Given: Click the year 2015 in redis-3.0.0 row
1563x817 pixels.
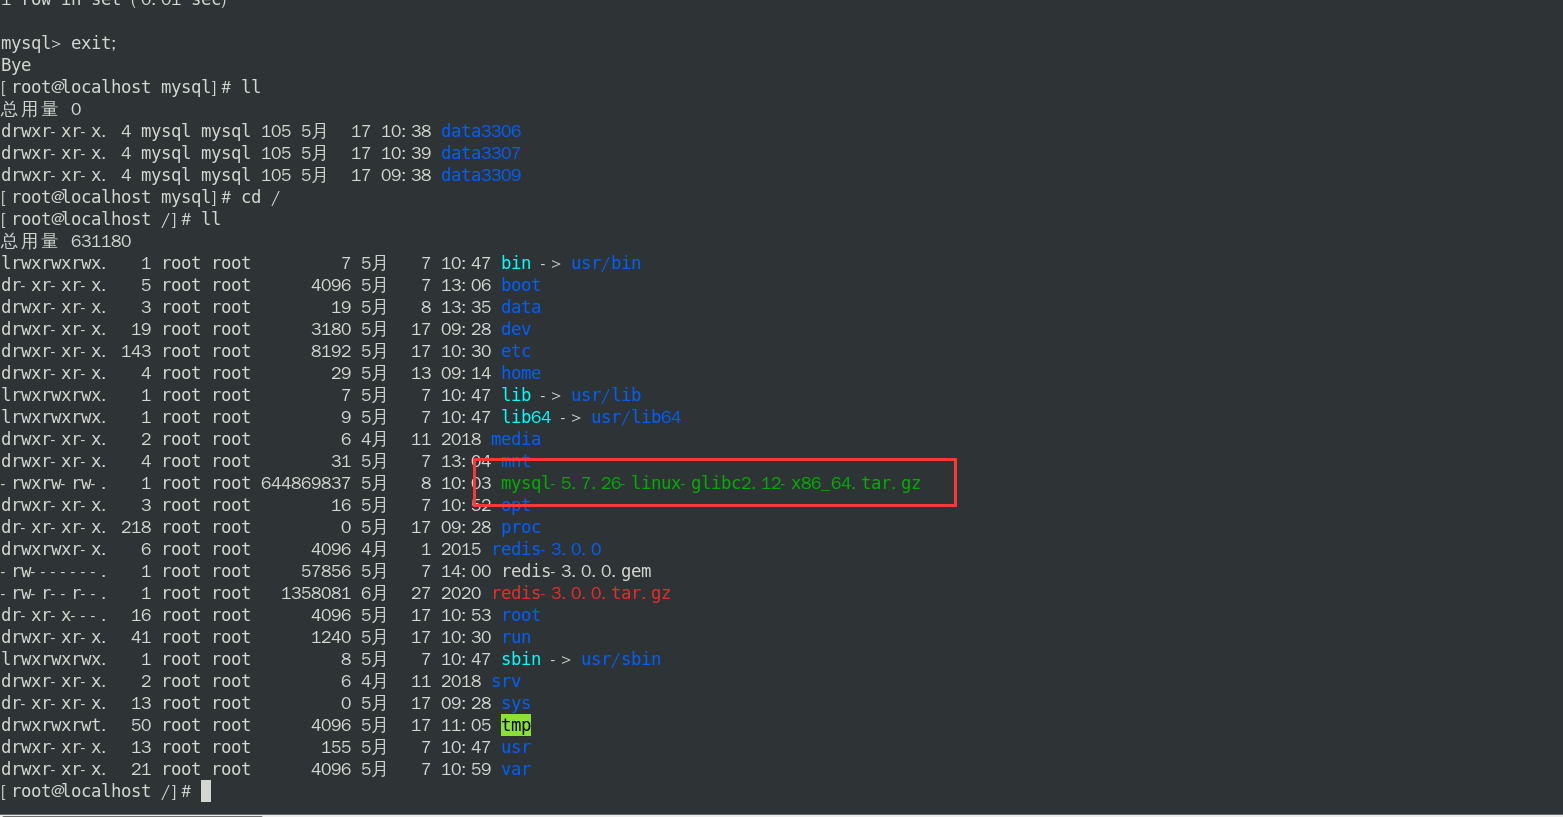Looking at the screenshot, I should click(461, 549).
